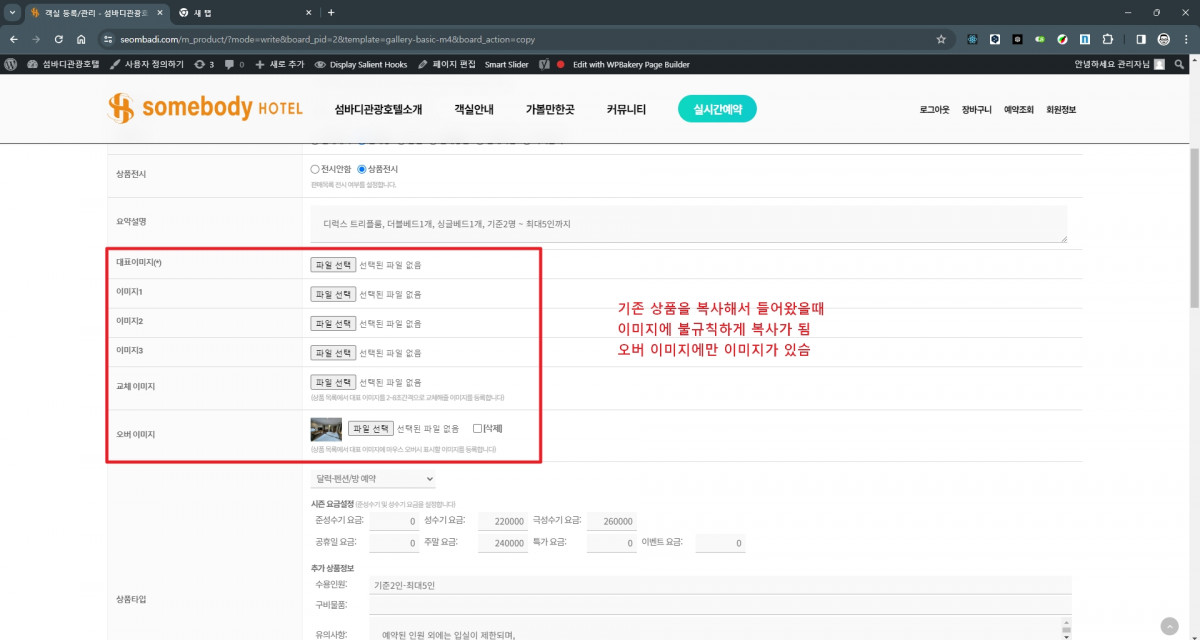1200x640 pixels.
Task: Open the 장바구니 link
Action: (x=976, y=109)
